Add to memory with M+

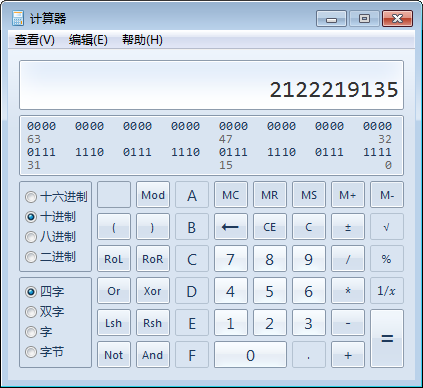348,195
